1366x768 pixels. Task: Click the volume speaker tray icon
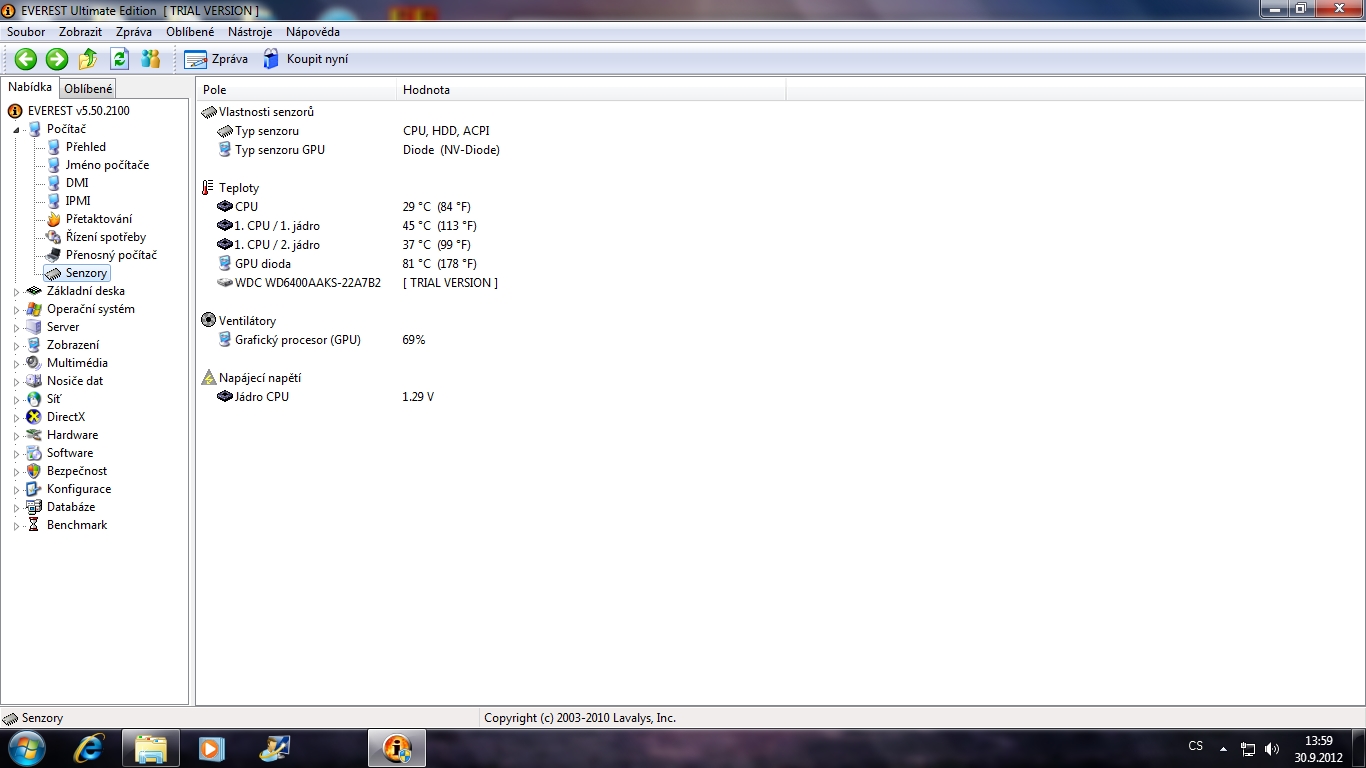[1272, 748]
